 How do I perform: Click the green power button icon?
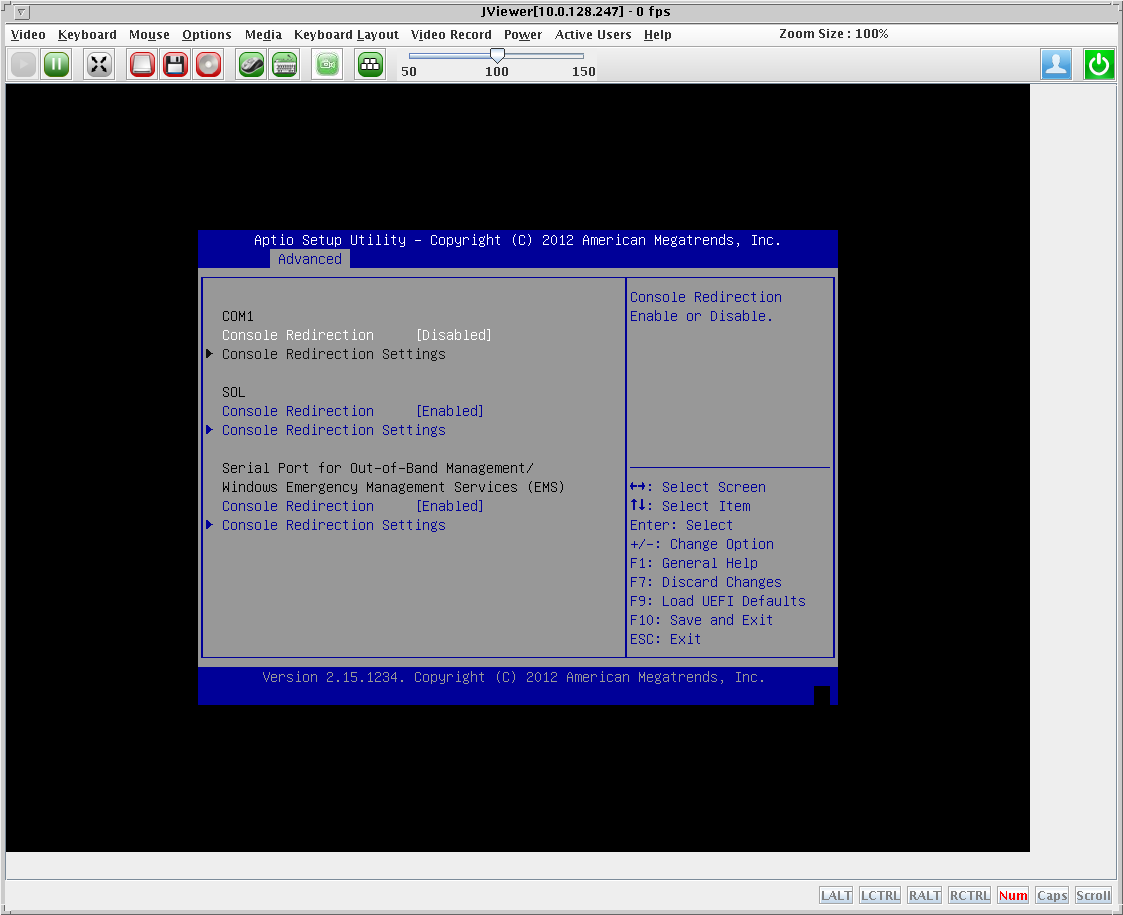tap(1099, 65)
